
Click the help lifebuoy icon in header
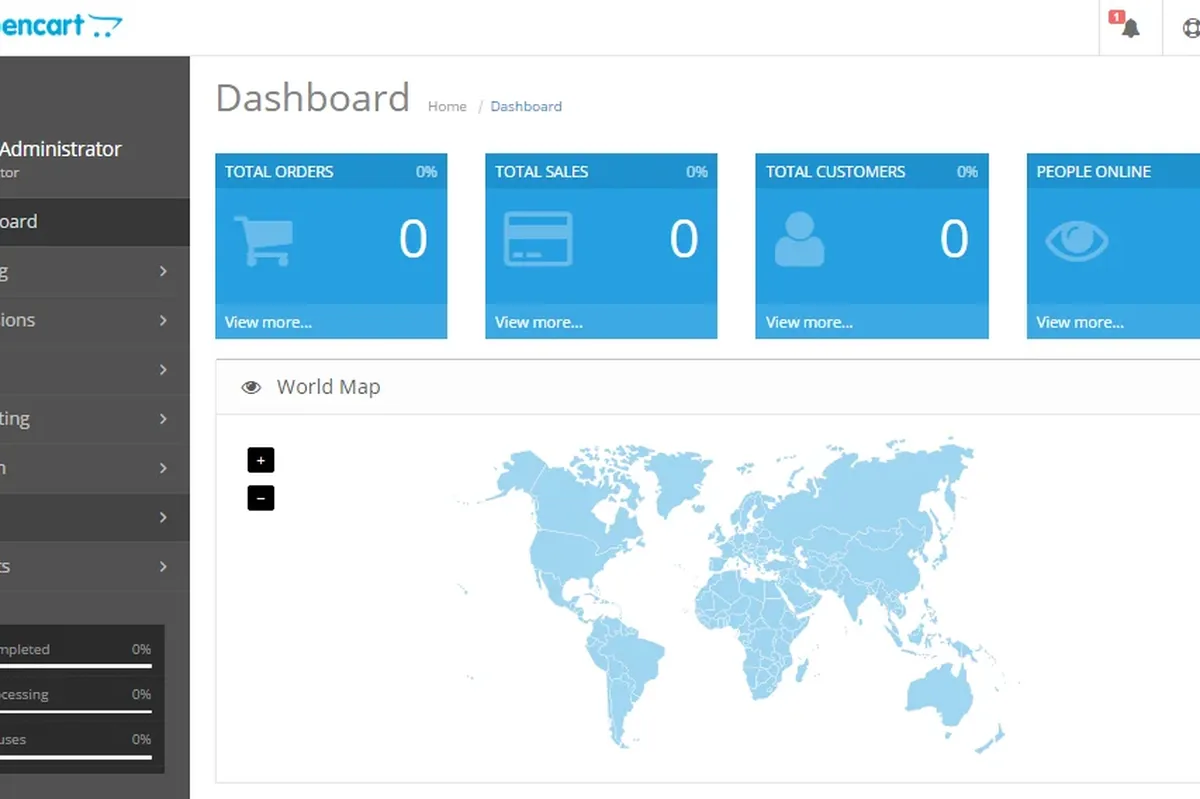coord(1190,27)
